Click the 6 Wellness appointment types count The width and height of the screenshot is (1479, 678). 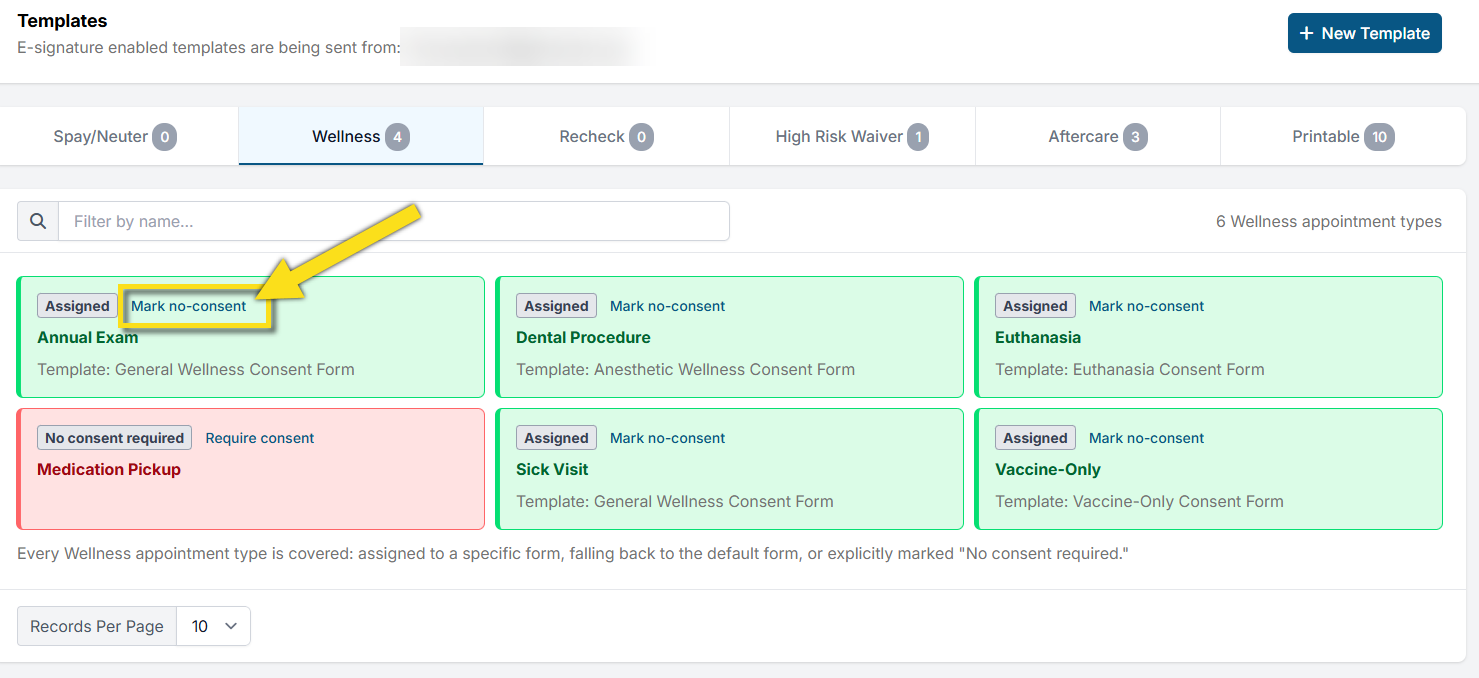(1329, 221)
